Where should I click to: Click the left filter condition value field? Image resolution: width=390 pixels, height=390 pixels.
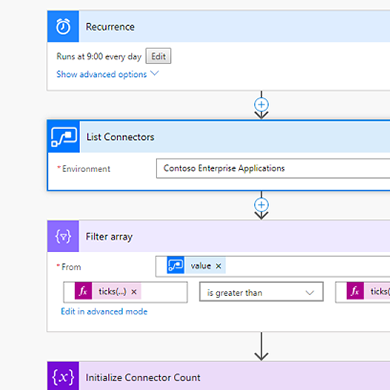[125, 292]
